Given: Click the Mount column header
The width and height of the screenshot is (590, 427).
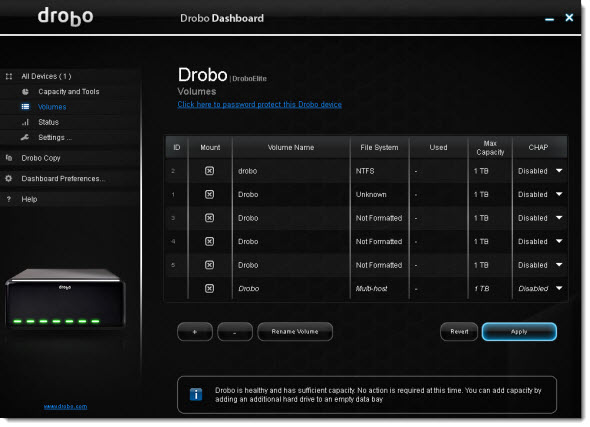Looking at the screenshot, I should tap(210, 147).
